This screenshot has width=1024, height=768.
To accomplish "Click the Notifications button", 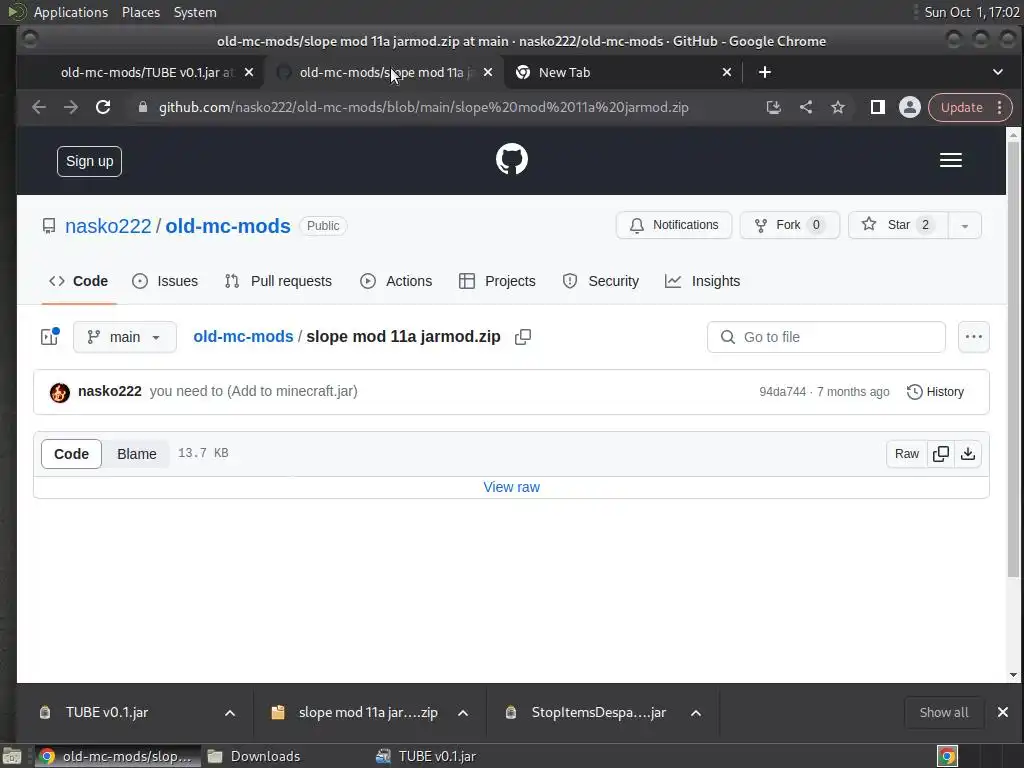I will [x=674, y=225].
